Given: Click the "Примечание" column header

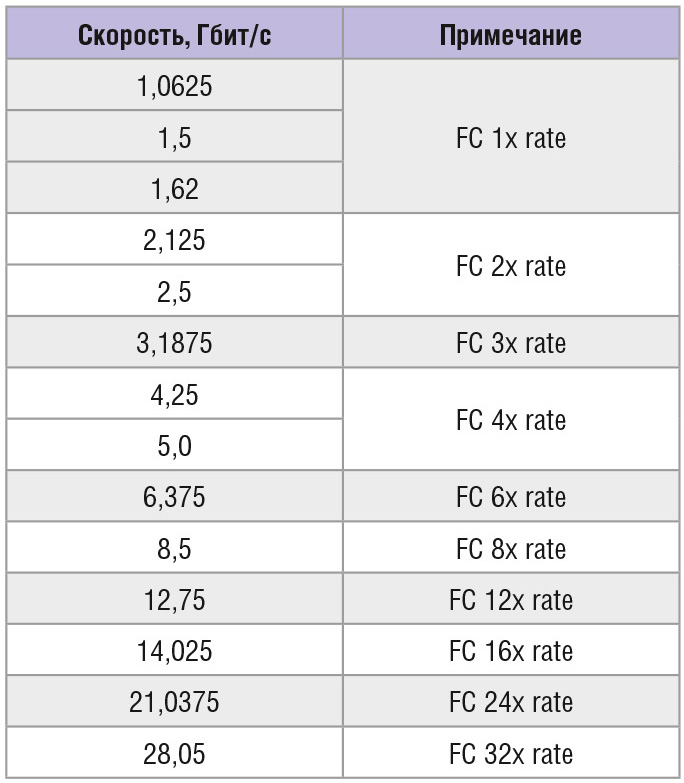Looking at the screenshot, I should point(510,37).
